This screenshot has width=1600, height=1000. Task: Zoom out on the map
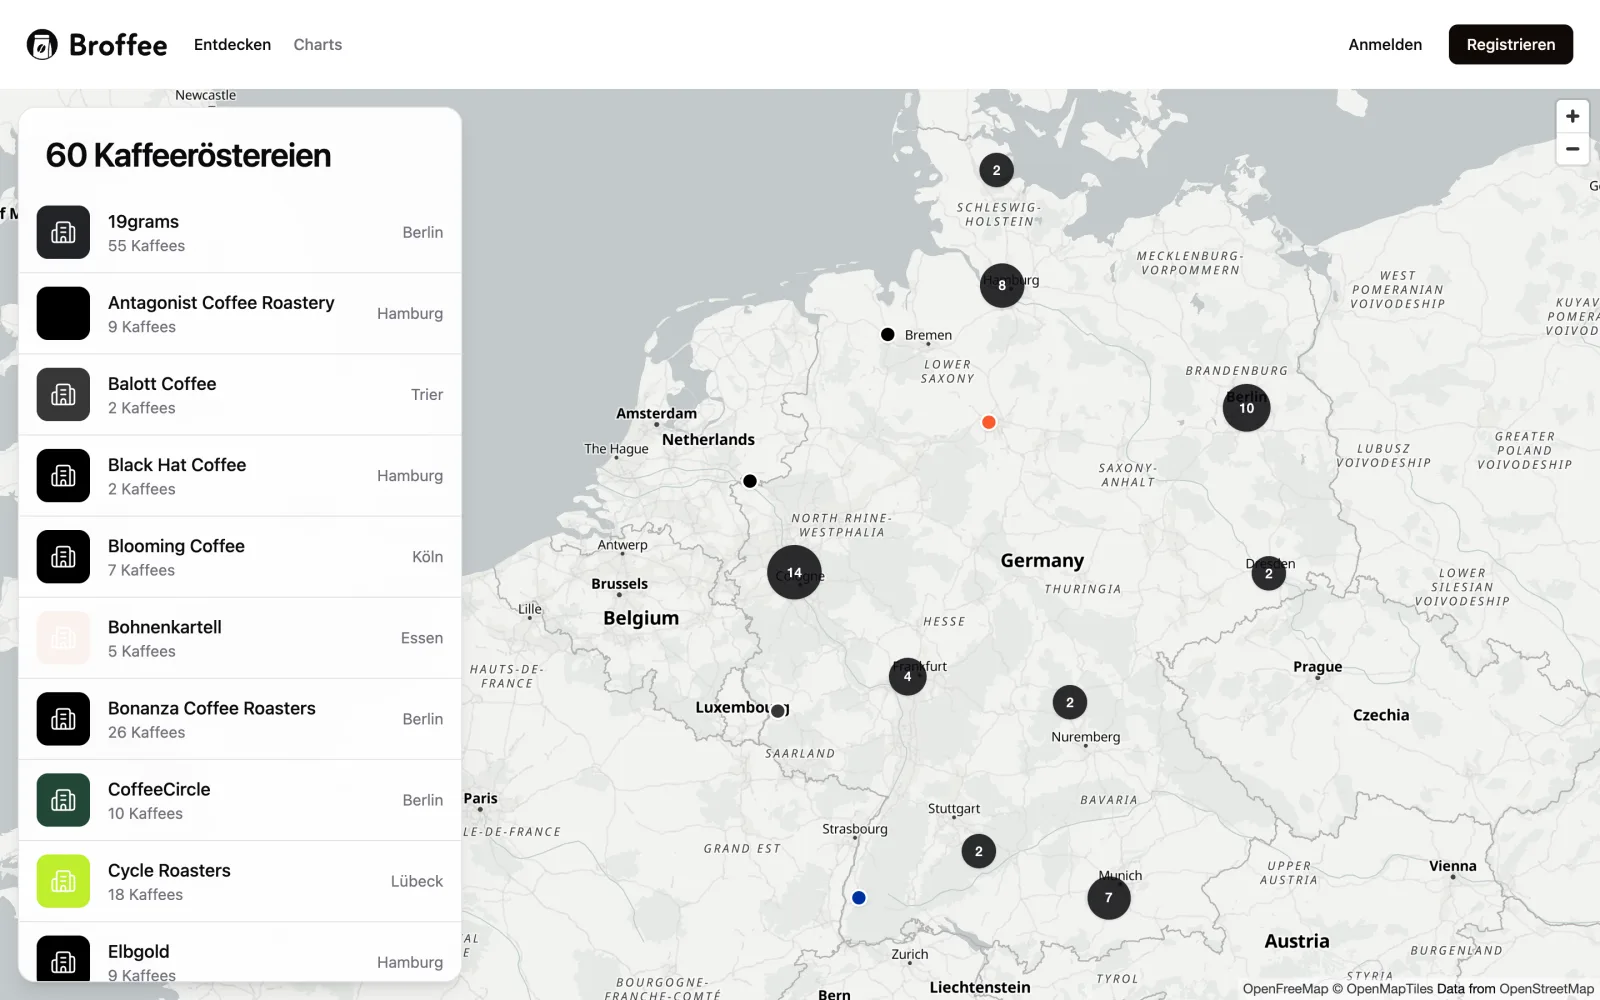[x=1572, y=149]
